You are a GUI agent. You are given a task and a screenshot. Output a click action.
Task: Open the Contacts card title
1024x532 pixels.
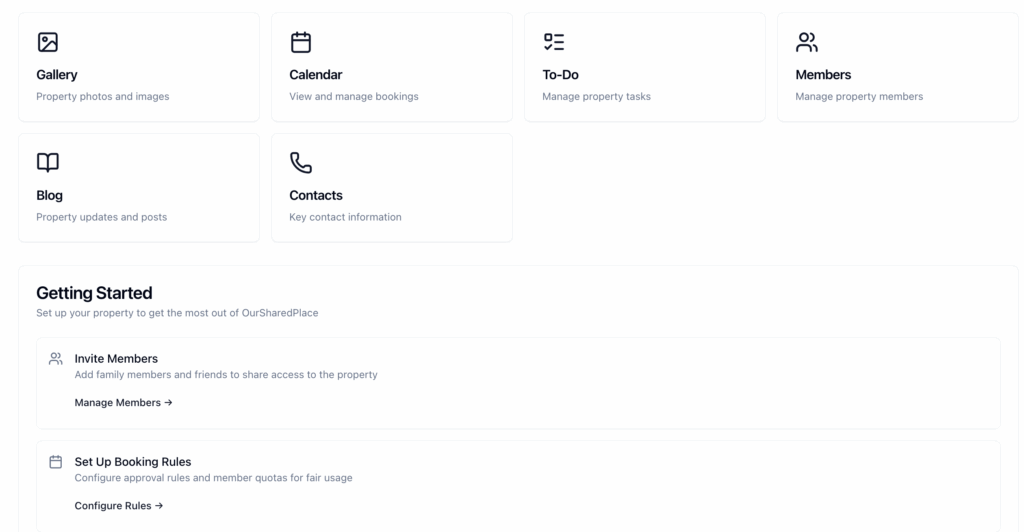[x=316, y=196]
